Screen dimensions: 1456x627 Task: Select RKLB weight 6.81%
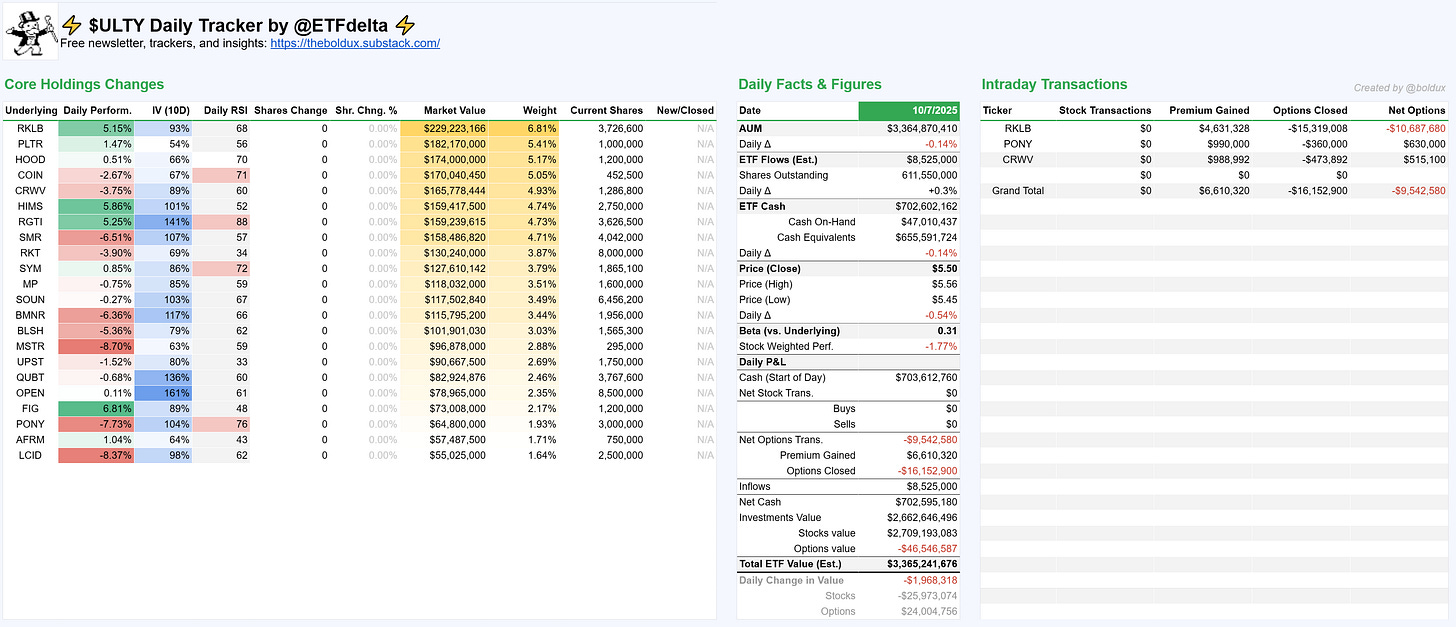tap(524, 128)
